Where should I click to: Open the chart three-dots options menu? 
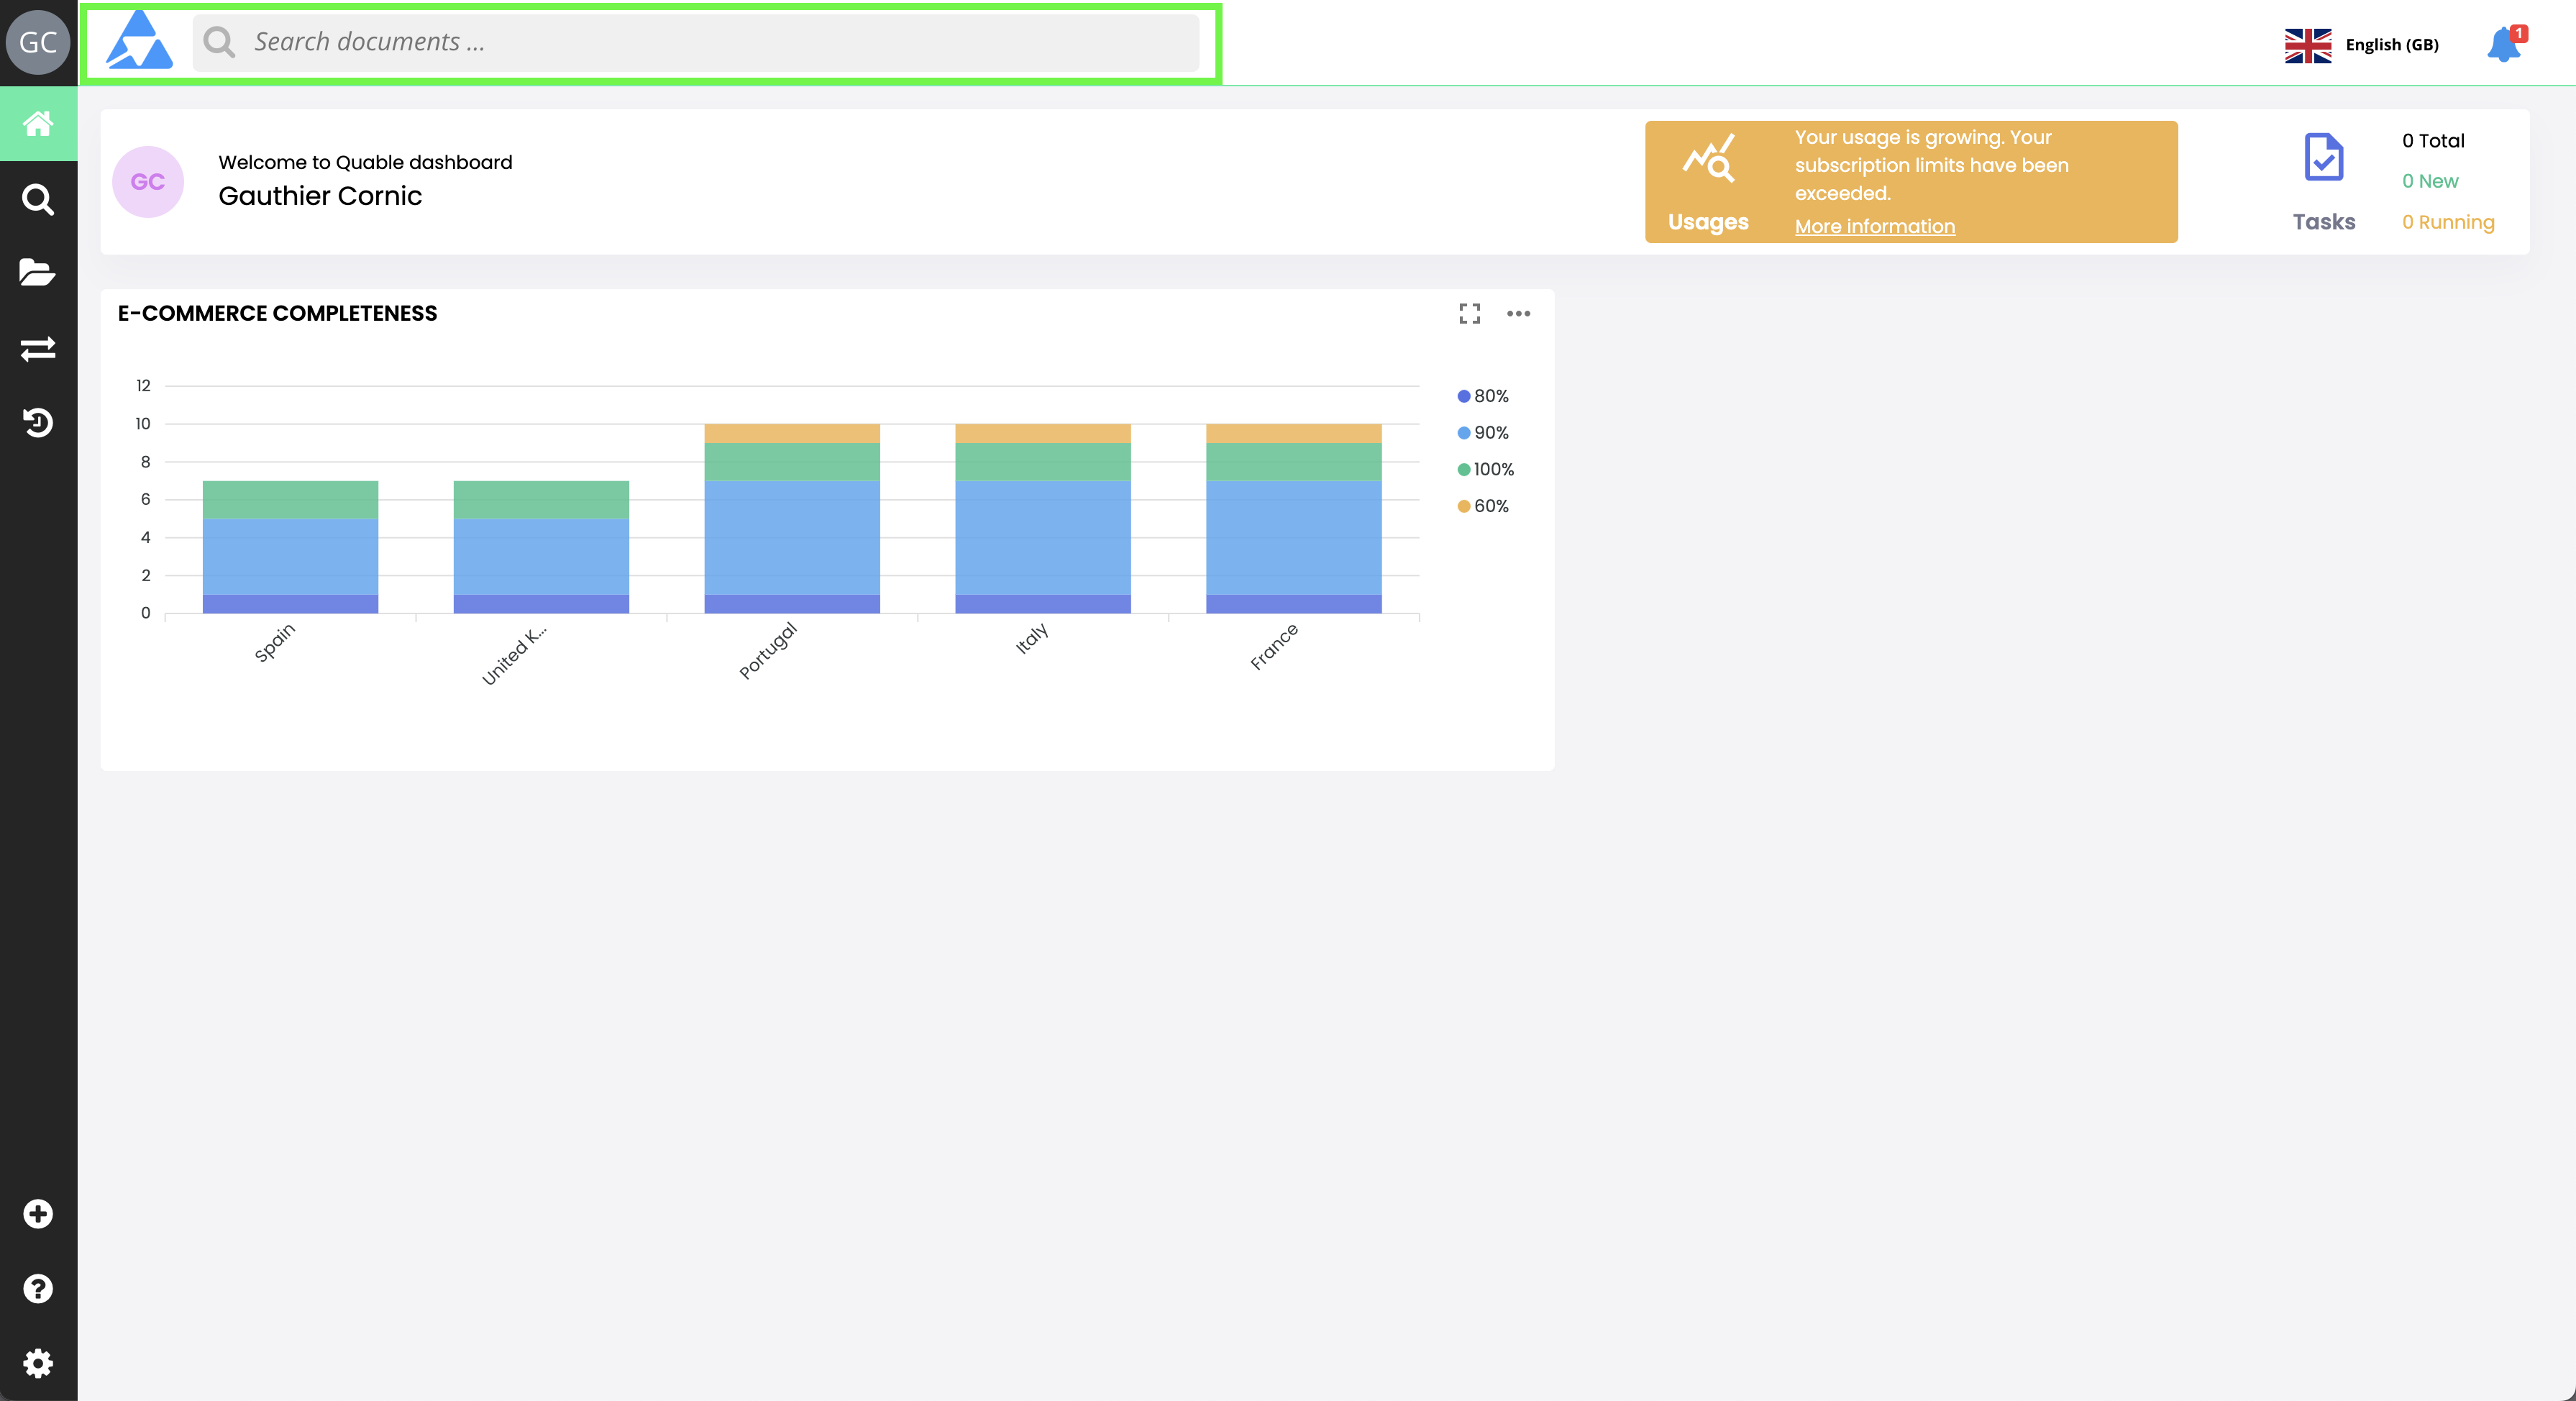(x=1518, y=314)
